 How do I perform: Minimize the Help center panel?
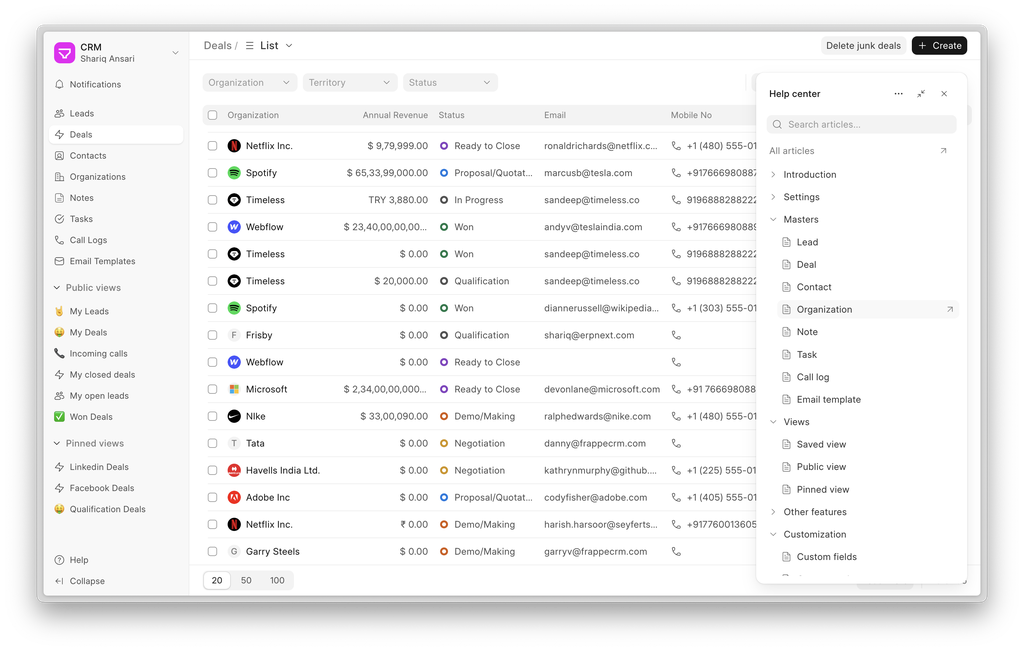click(x=921, y=94)
